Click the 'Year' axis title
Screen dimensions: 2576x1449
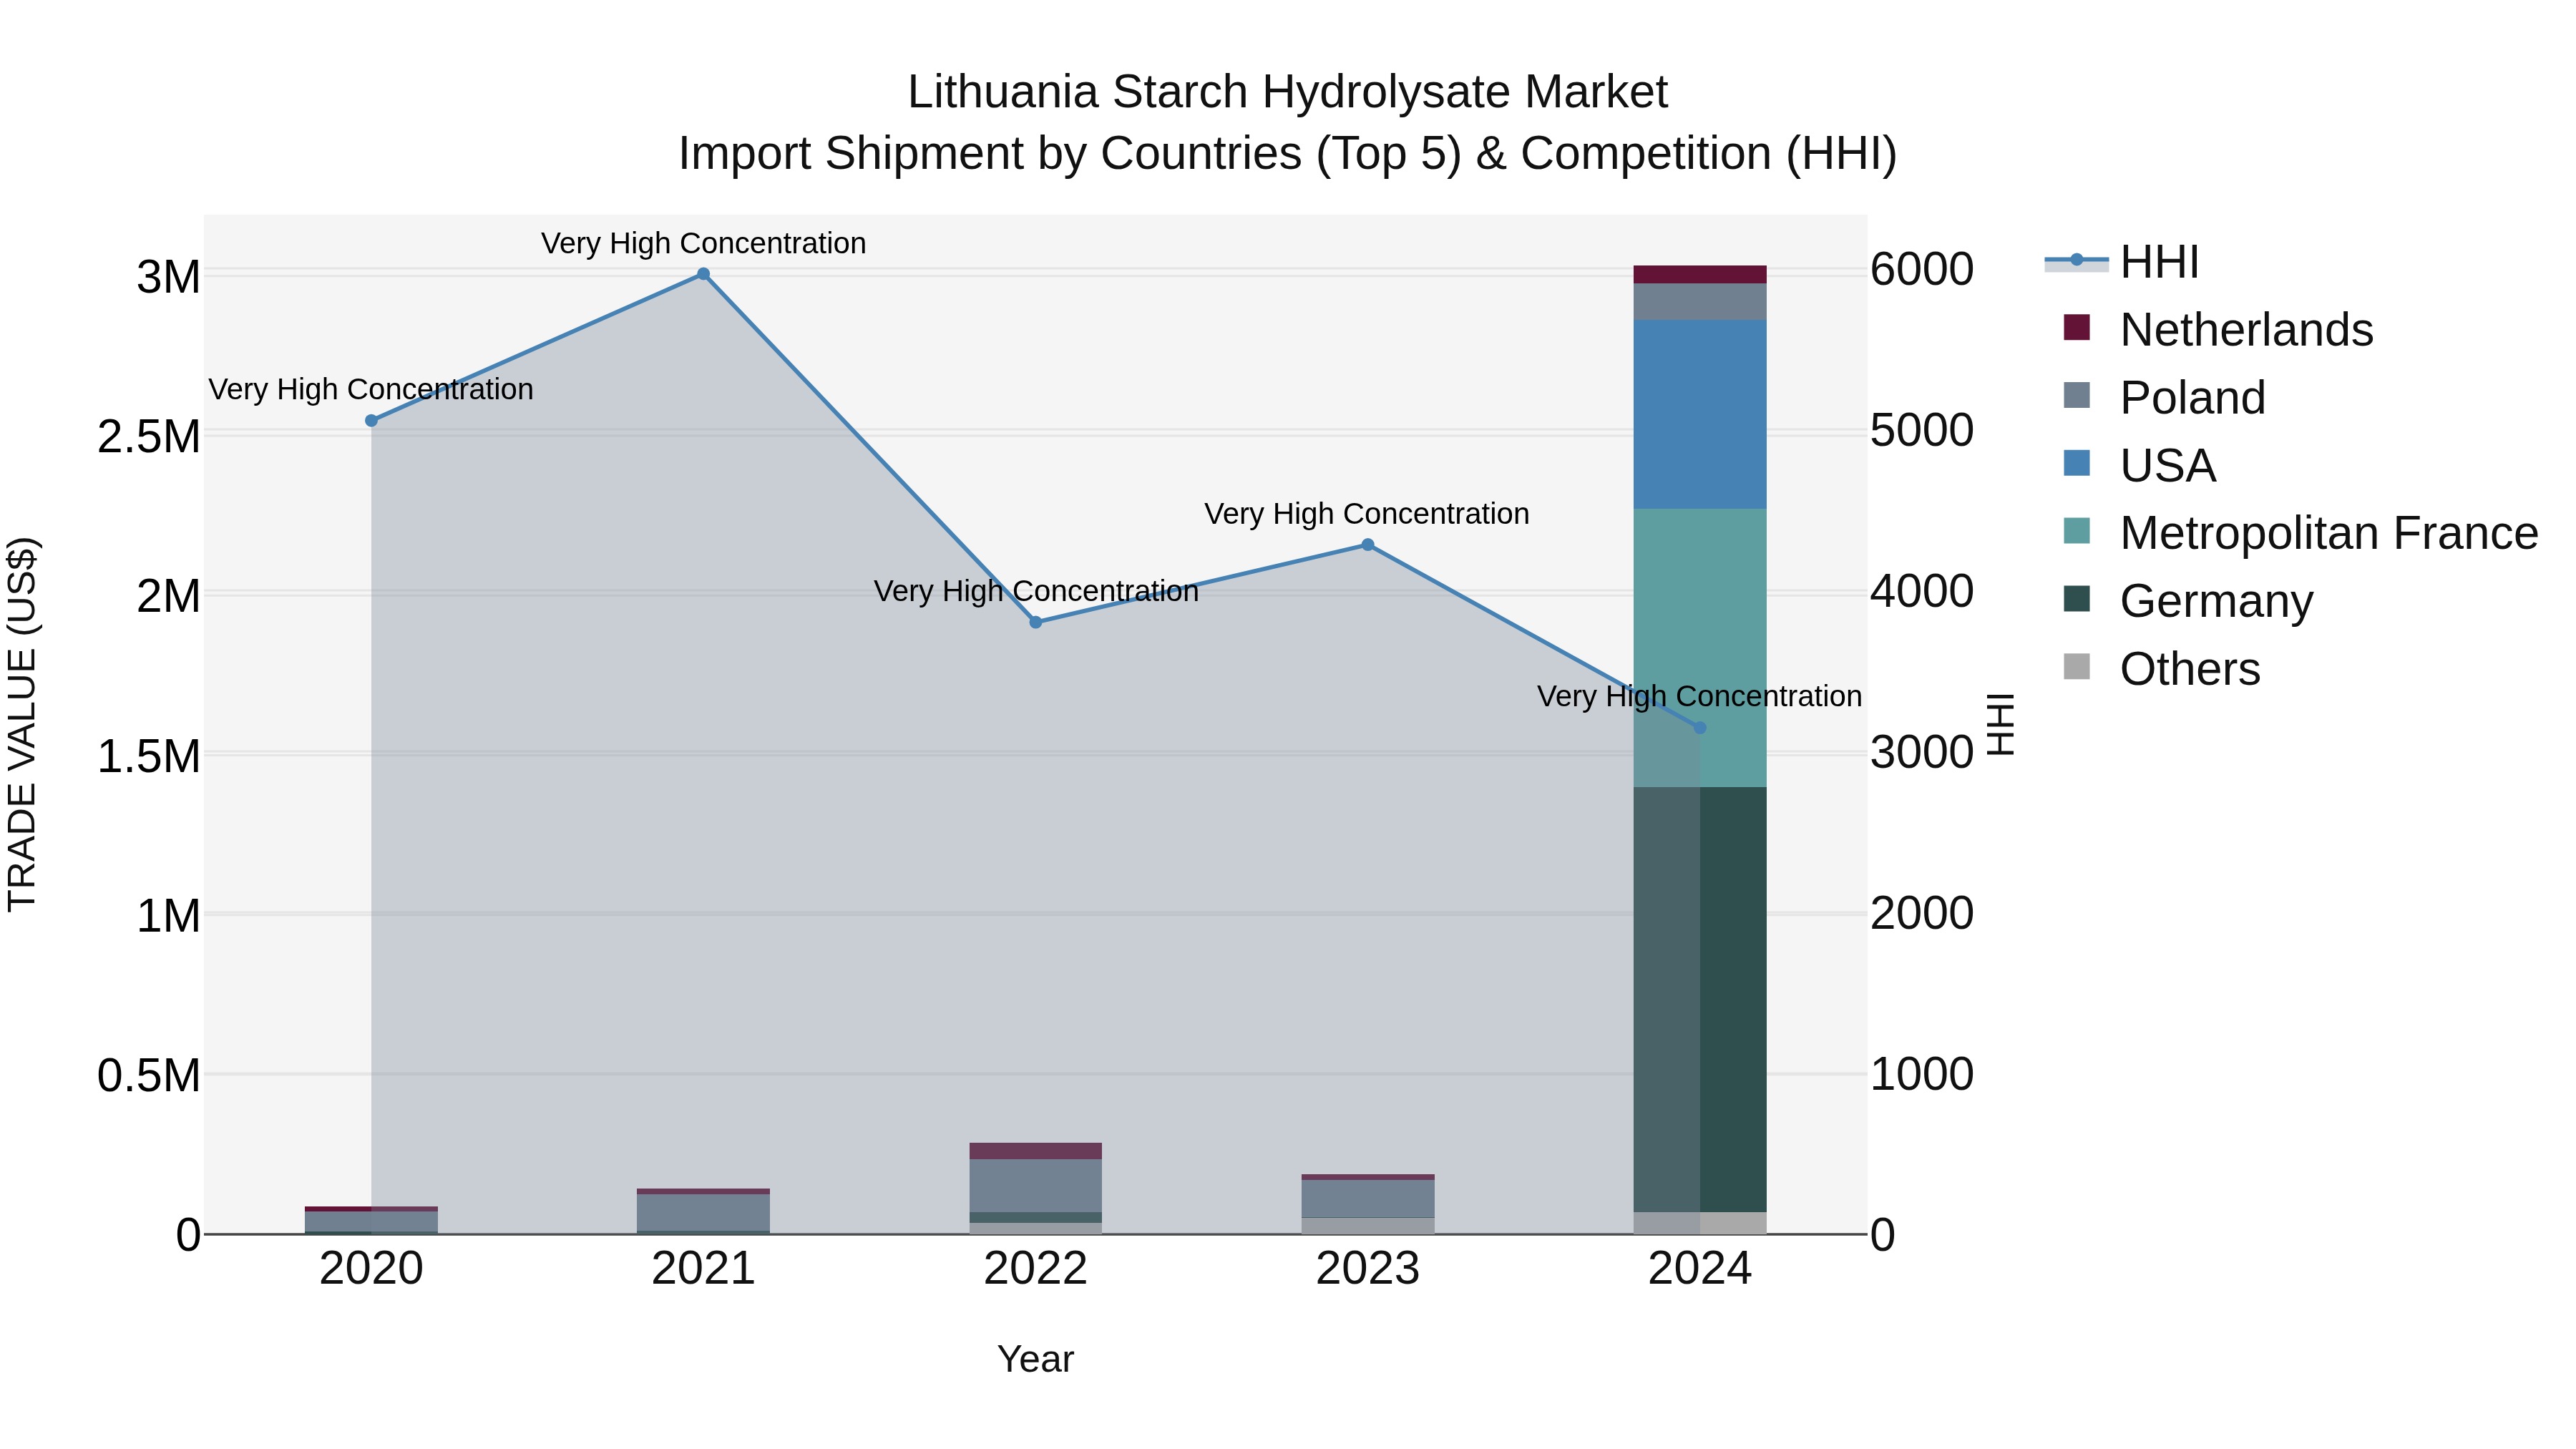pyautogui.click(x=1035, y=1360)
